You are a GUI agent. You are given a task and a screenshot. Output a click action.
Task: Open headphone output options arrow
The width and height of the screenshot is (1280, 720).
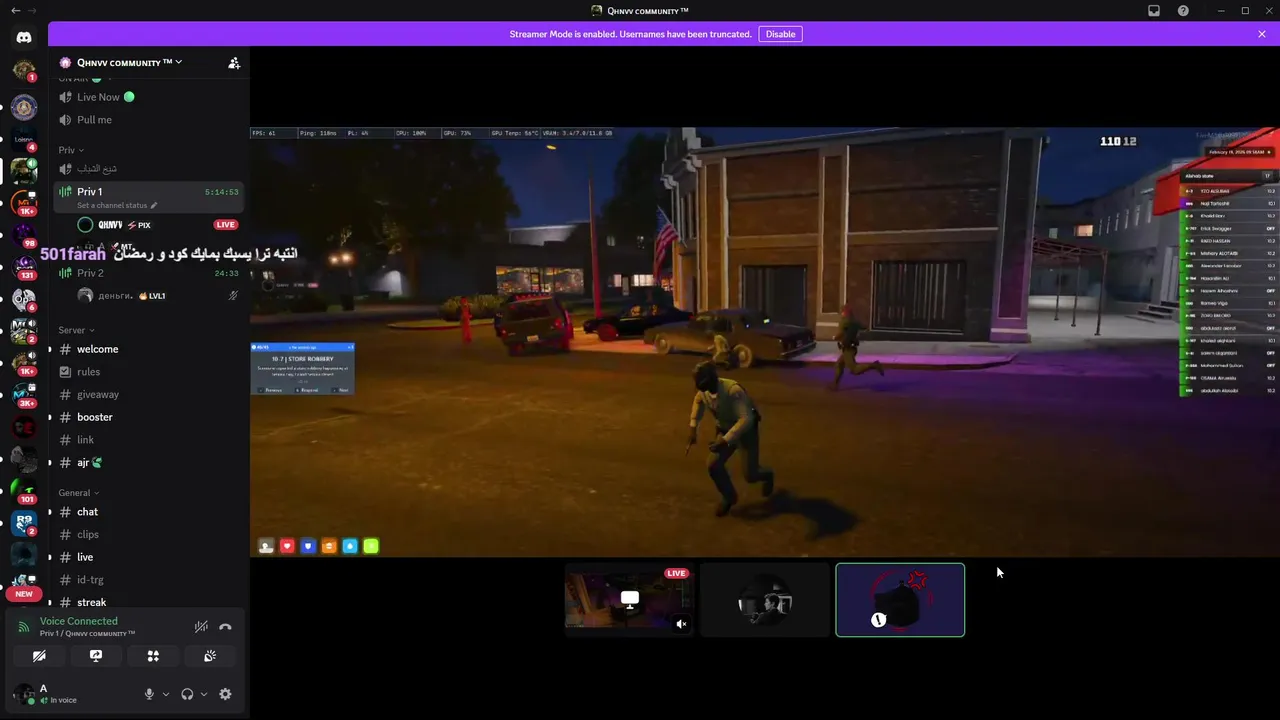(x=204, y=694)
